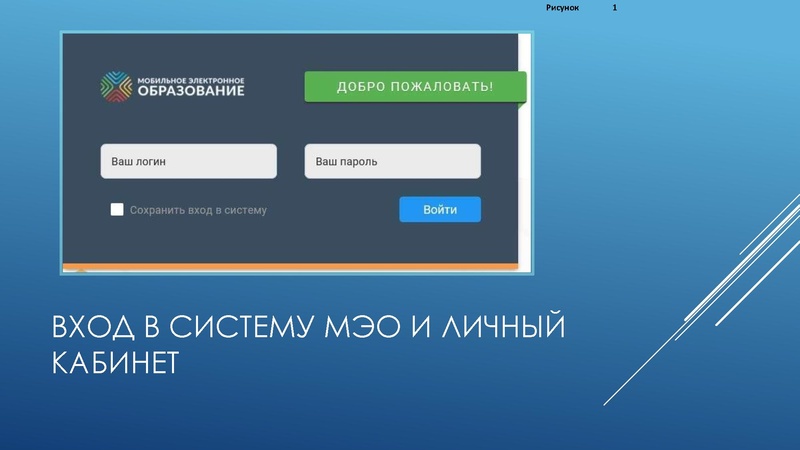800x450 pixels.
Task: Click the 'Рисунок' caption text
Action: tap(562, 8)
